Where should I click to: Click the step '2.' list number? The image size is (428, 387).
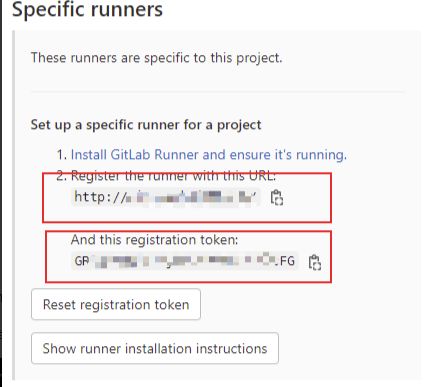[x=62, y=176]
